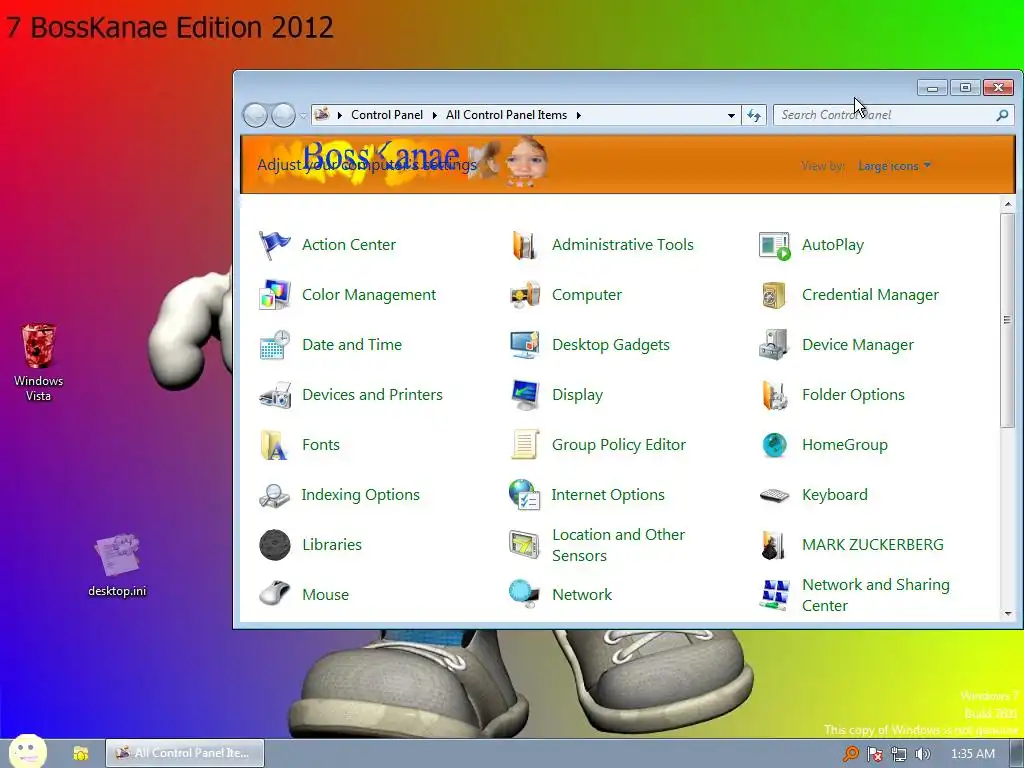
Task: Click the Internet Options link text
Action: (x=607, y=495)
